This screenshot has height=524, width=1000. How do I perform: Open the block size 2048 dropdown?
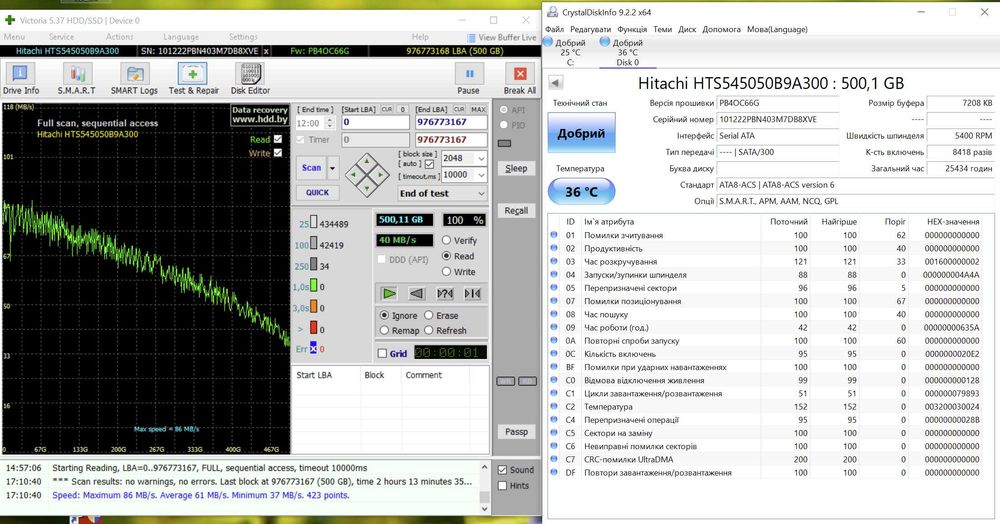tap(481, 158)
